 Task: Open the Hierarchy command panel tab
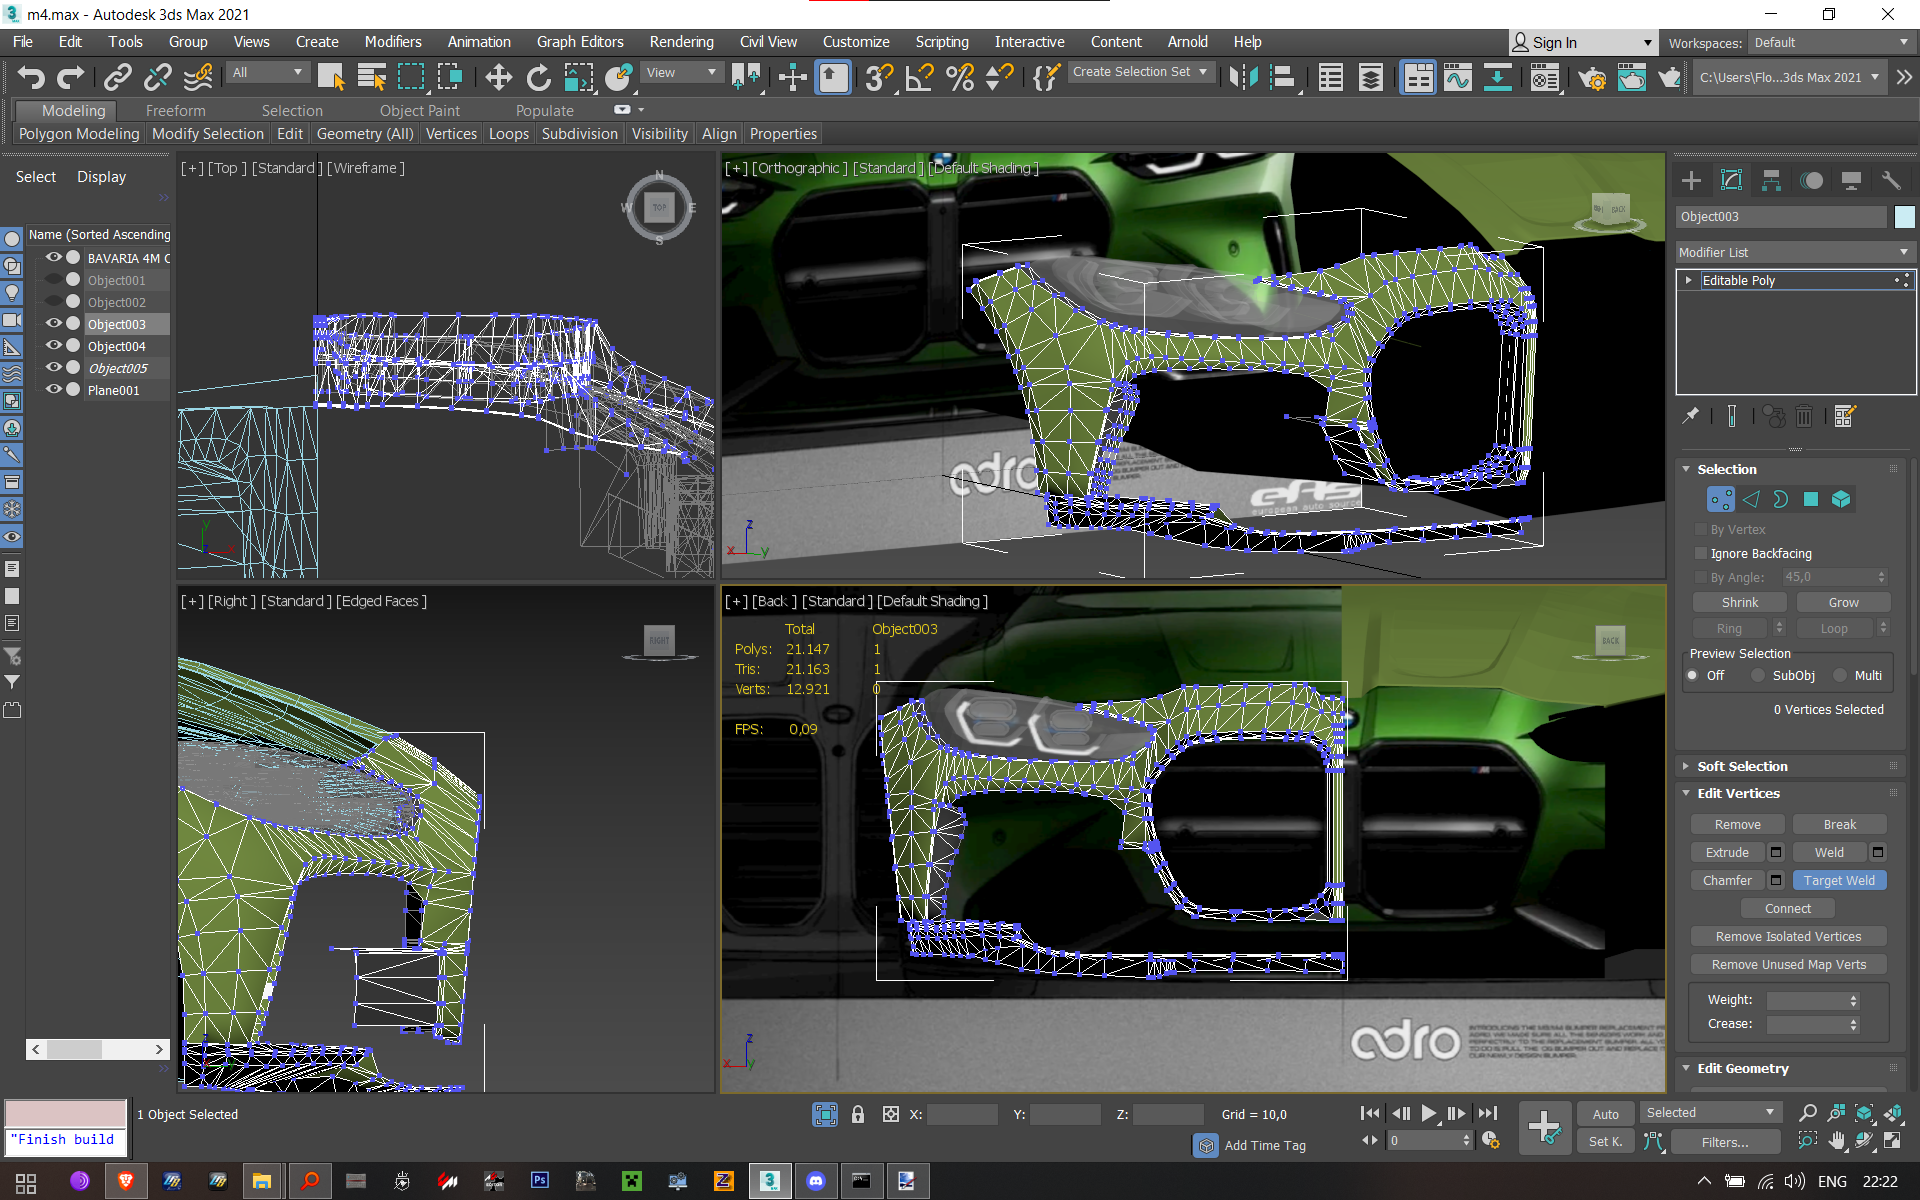tap(1771, 180)
